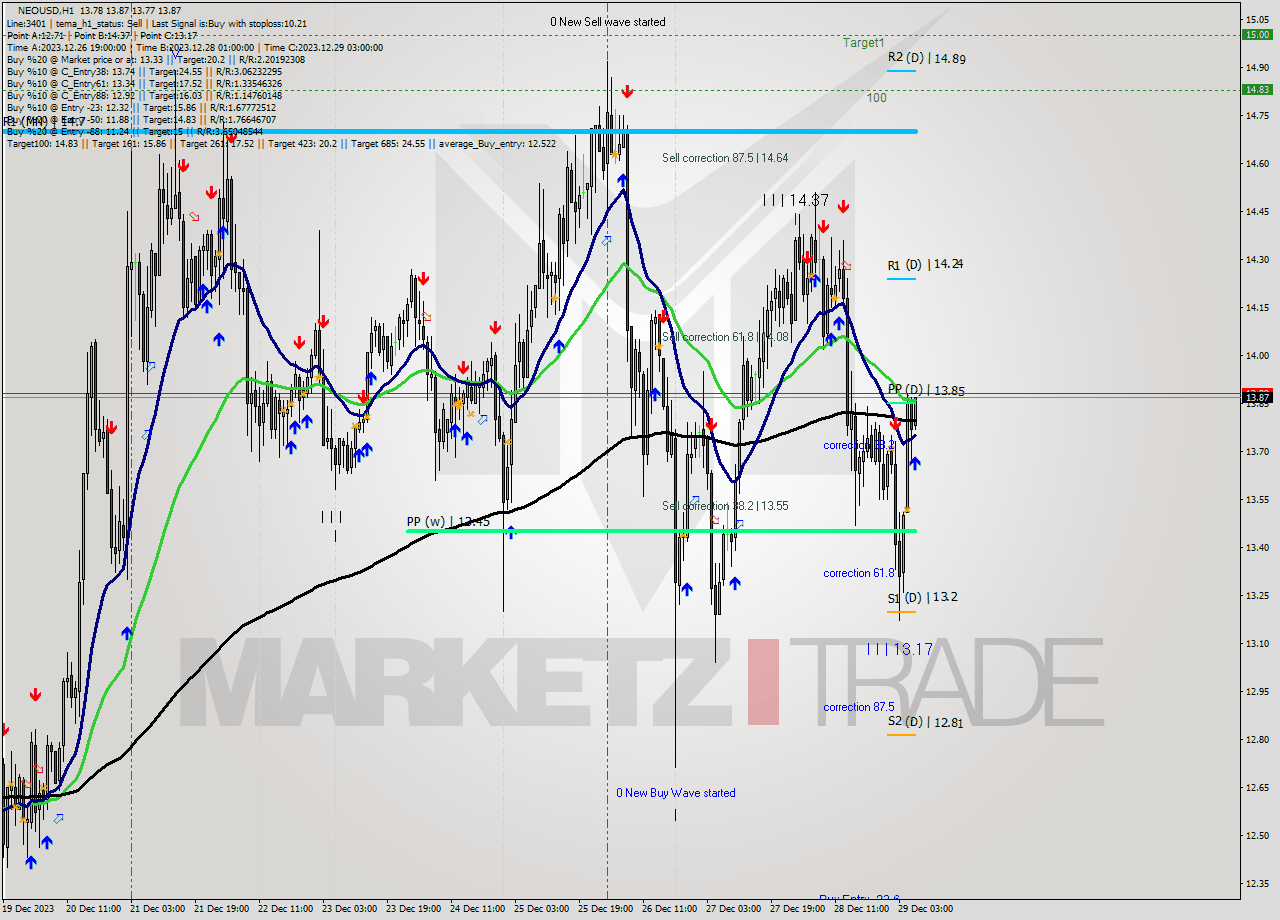This screenshot has width=1280, height=920.
Task: Click the 12.65 price axis value
Action: (1256, 787)
